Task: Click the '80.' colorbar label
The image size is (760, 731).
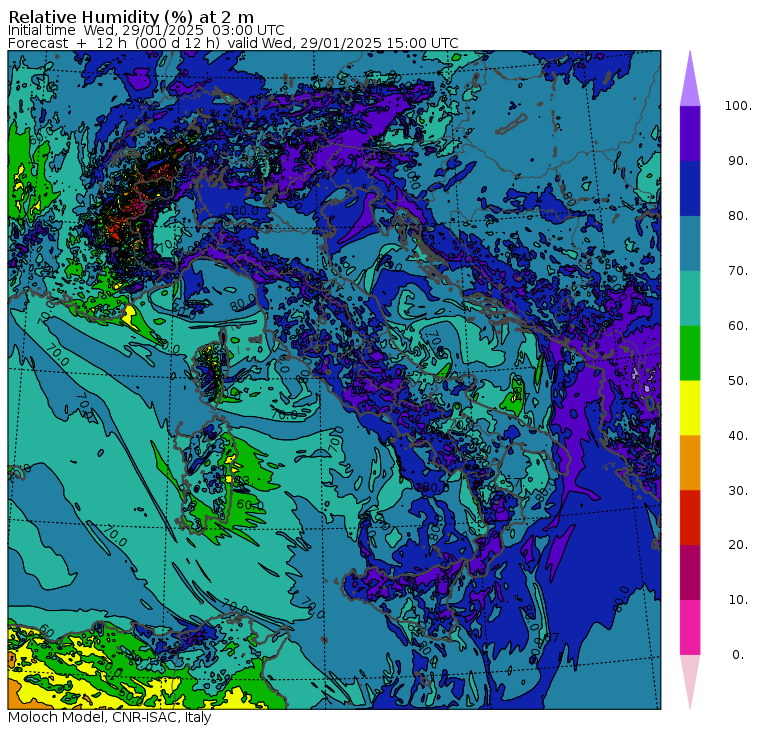Action: coord(738,216)
